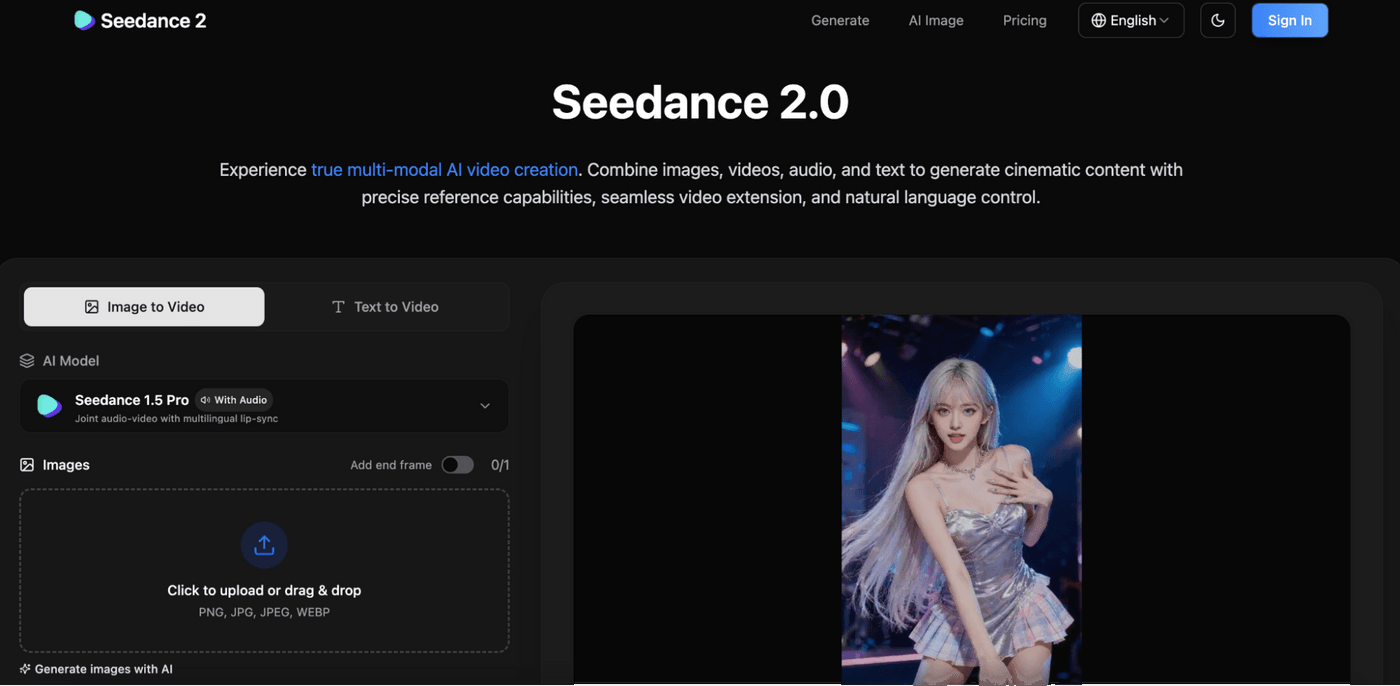Go to the AI Image page
Viewport: 1400px width, 686px height.
[936, 20]
